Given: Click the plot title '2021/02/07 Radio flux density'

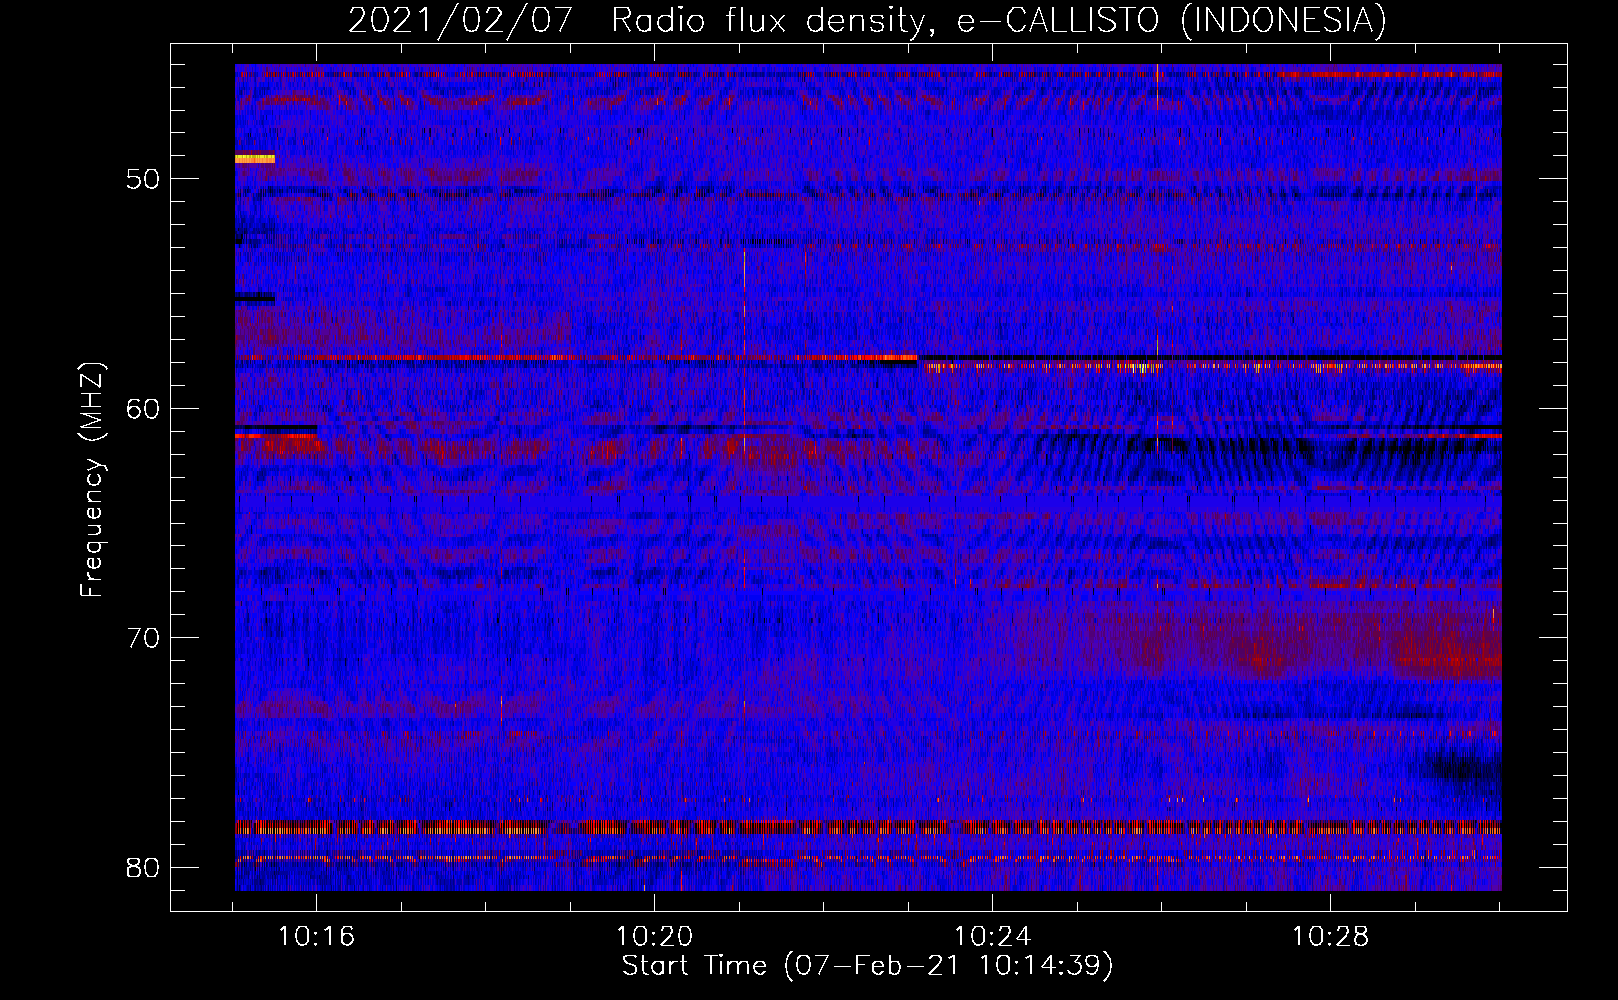Looking at the screenshot, I should [868, 19].
